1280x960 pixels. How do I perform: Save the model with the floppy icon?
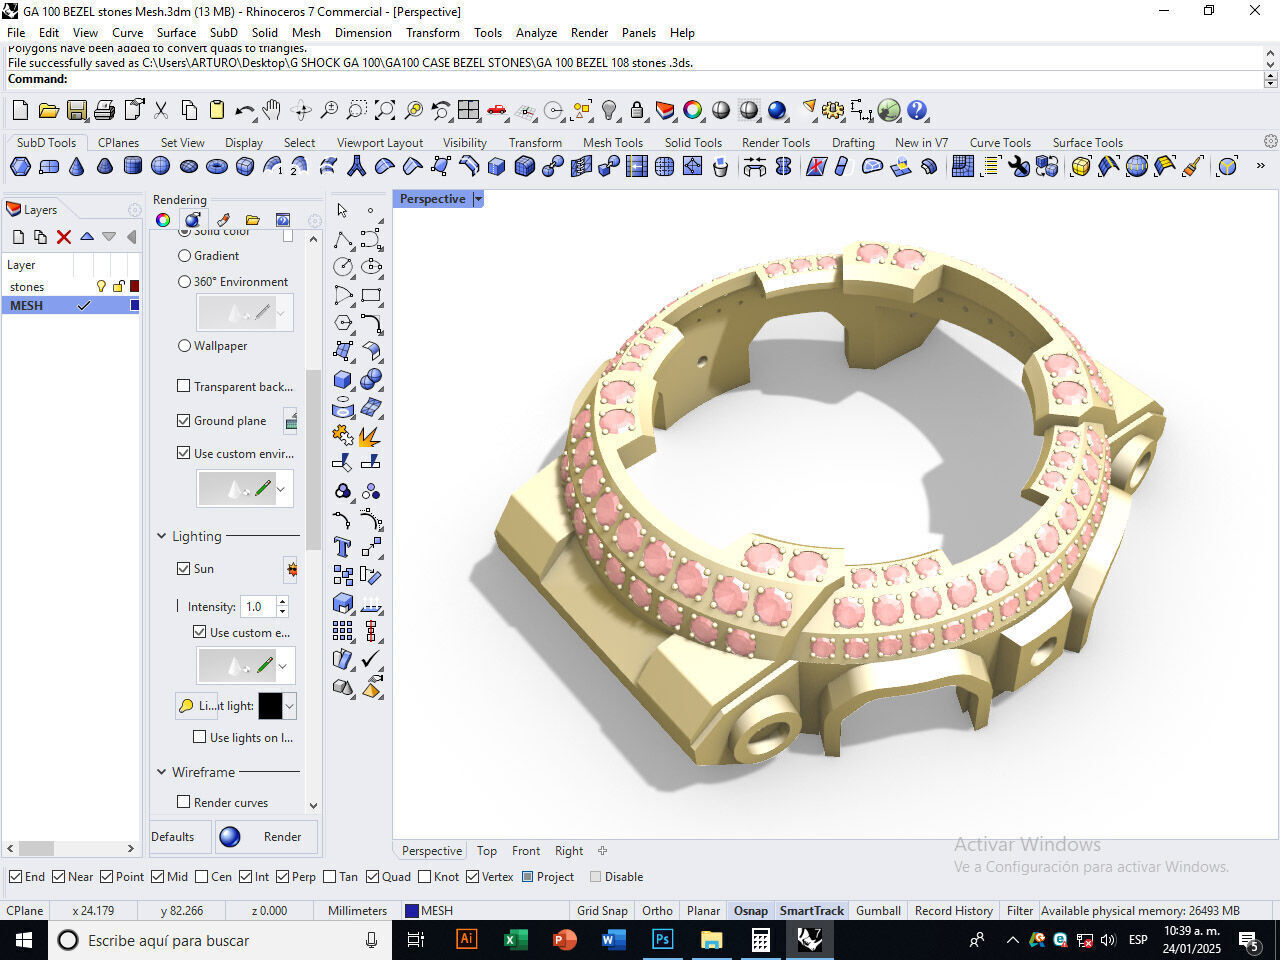click(x=76, y=110)
